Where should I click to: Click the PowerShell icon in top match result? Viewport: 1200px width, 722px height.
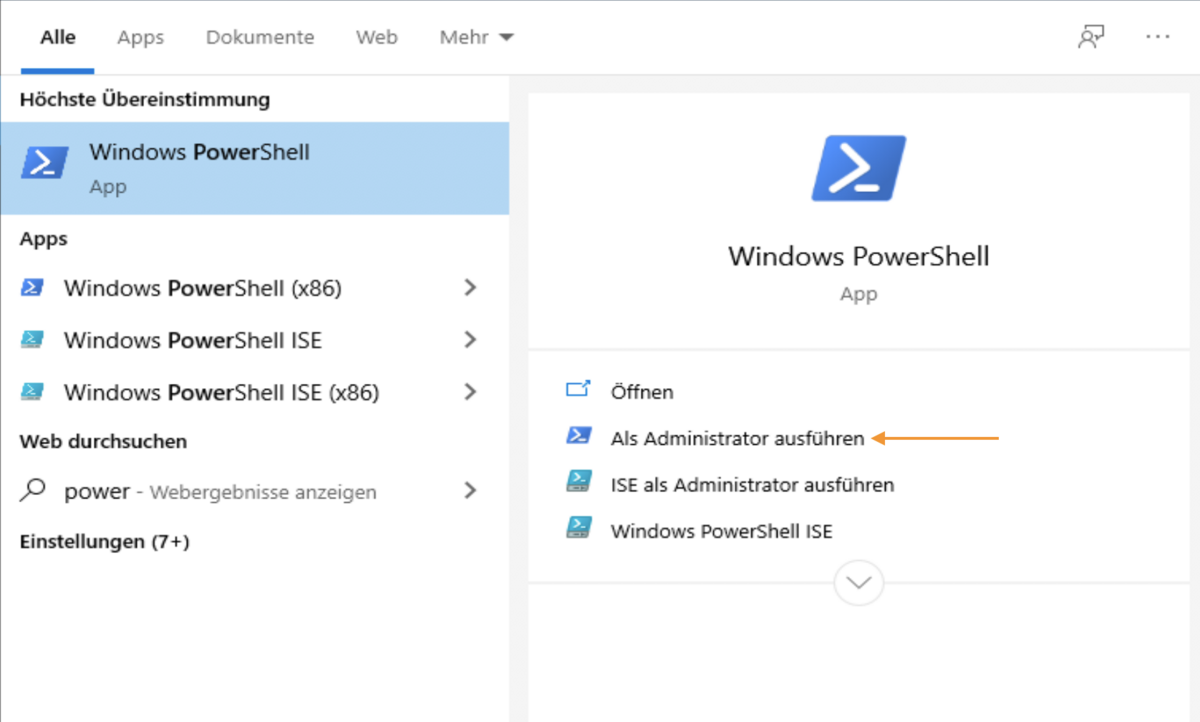pos(45,162)
